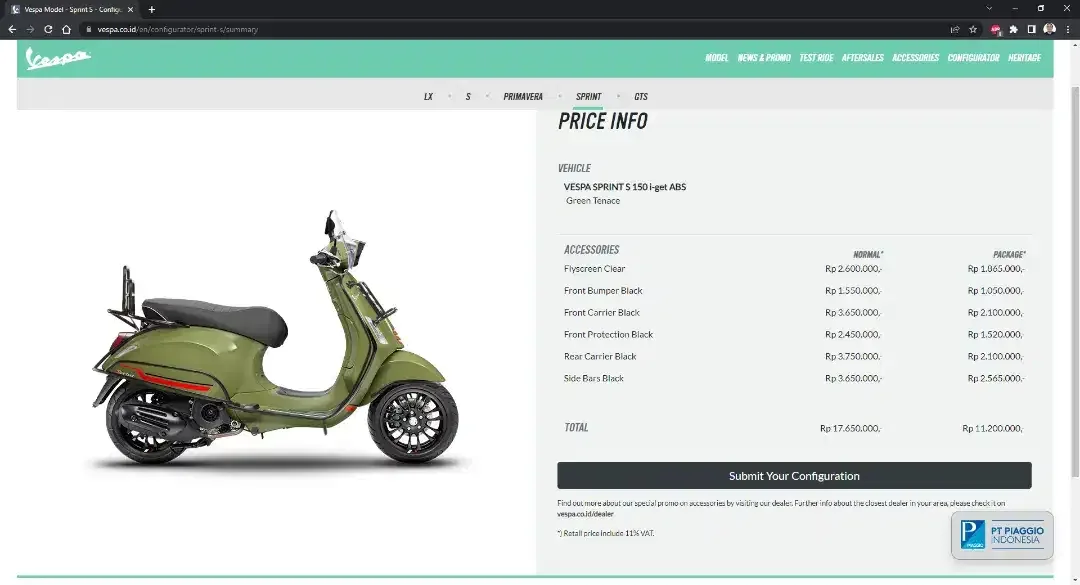Toggle the browser side panel icon

point(1031,29)
